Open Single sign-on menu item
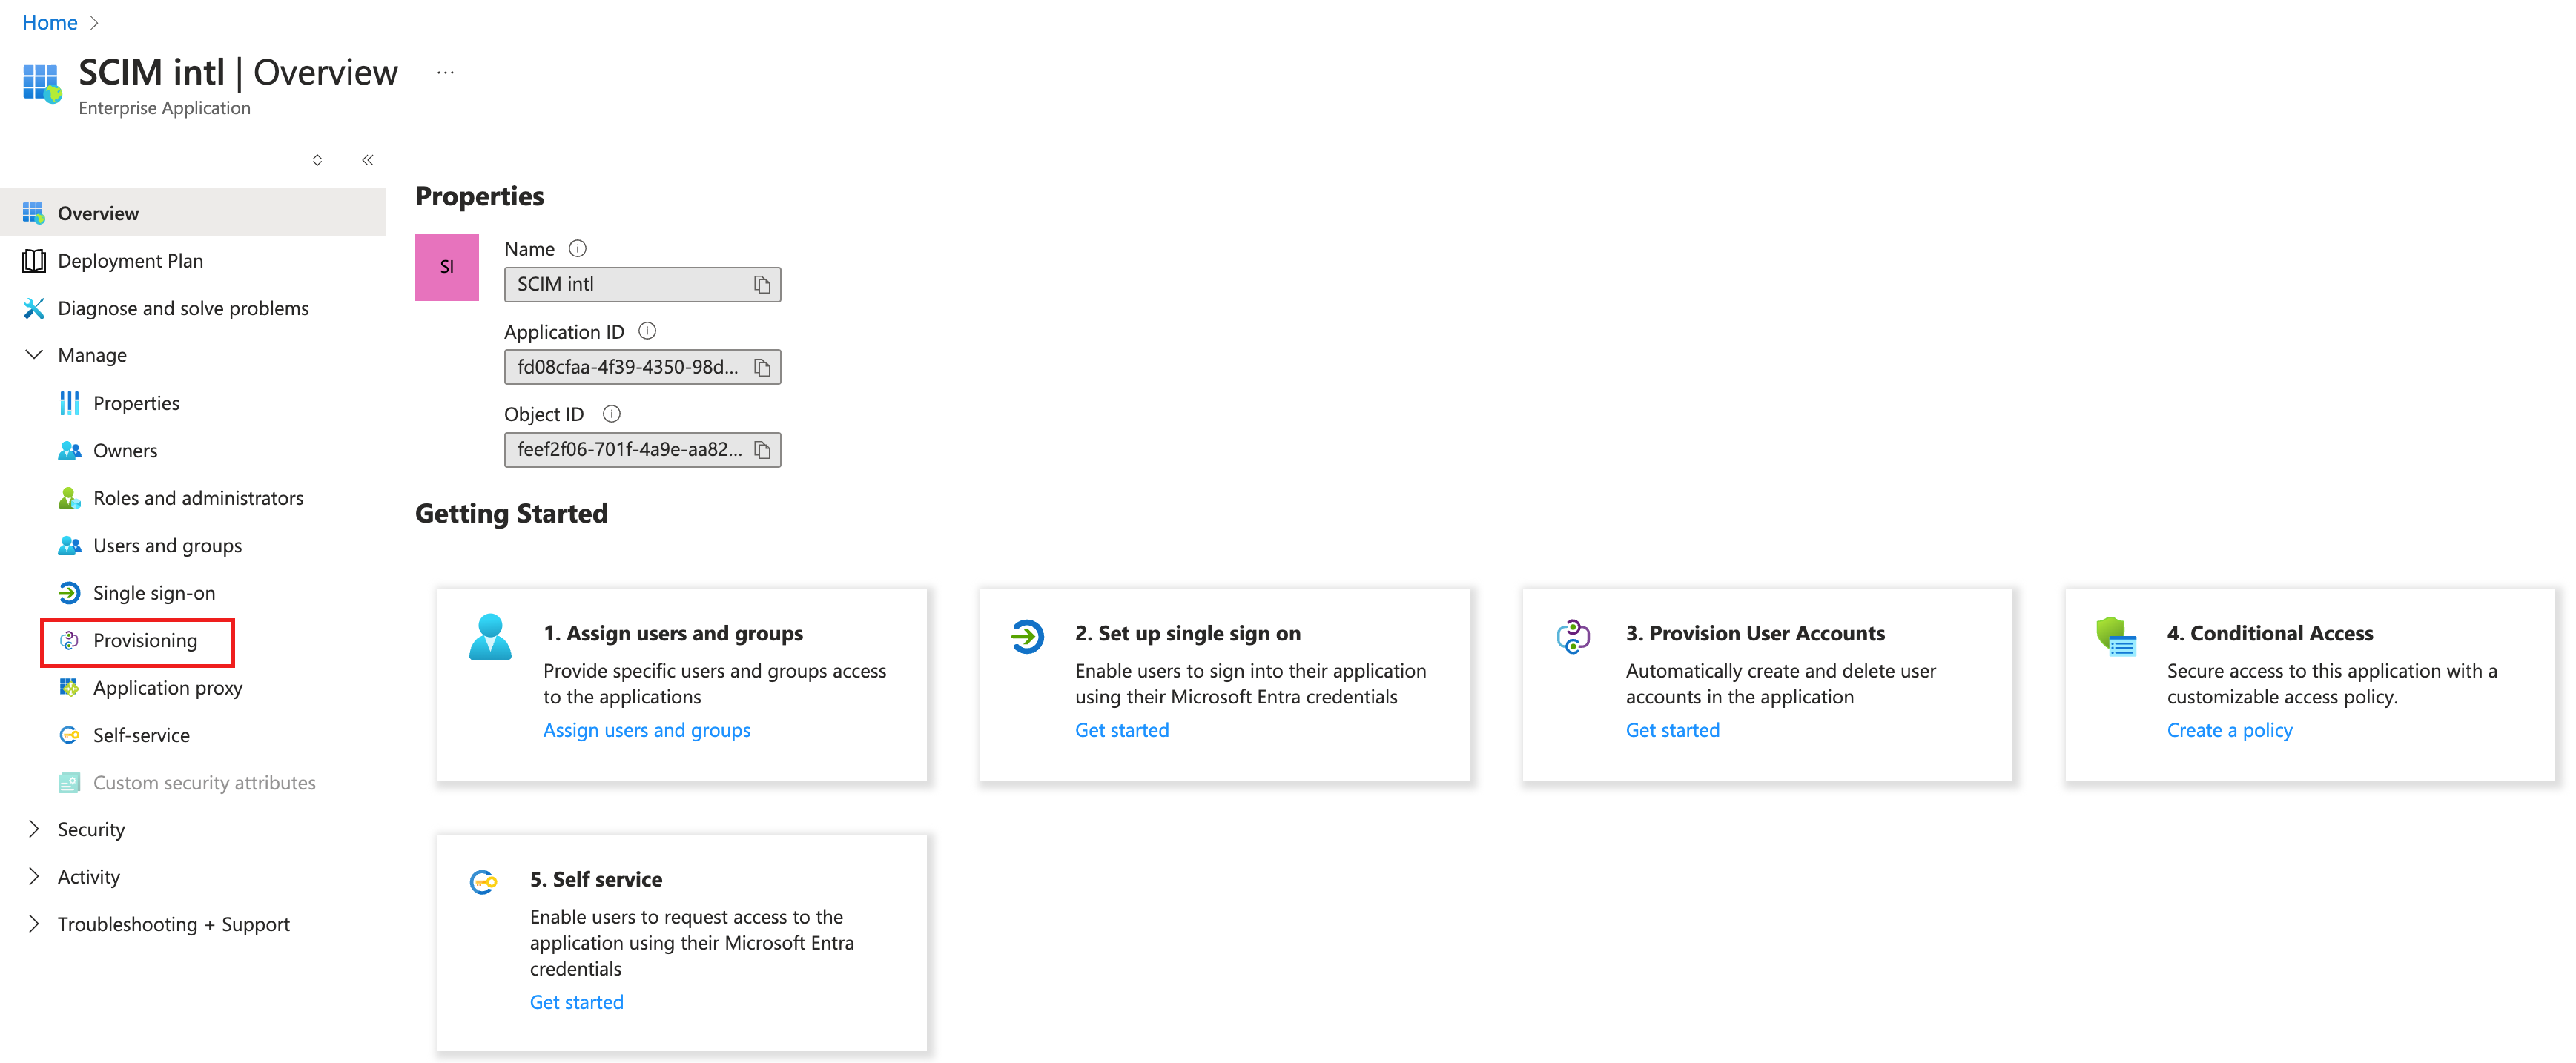Viewport: 2576px width, 1063px height. (154, 593)
